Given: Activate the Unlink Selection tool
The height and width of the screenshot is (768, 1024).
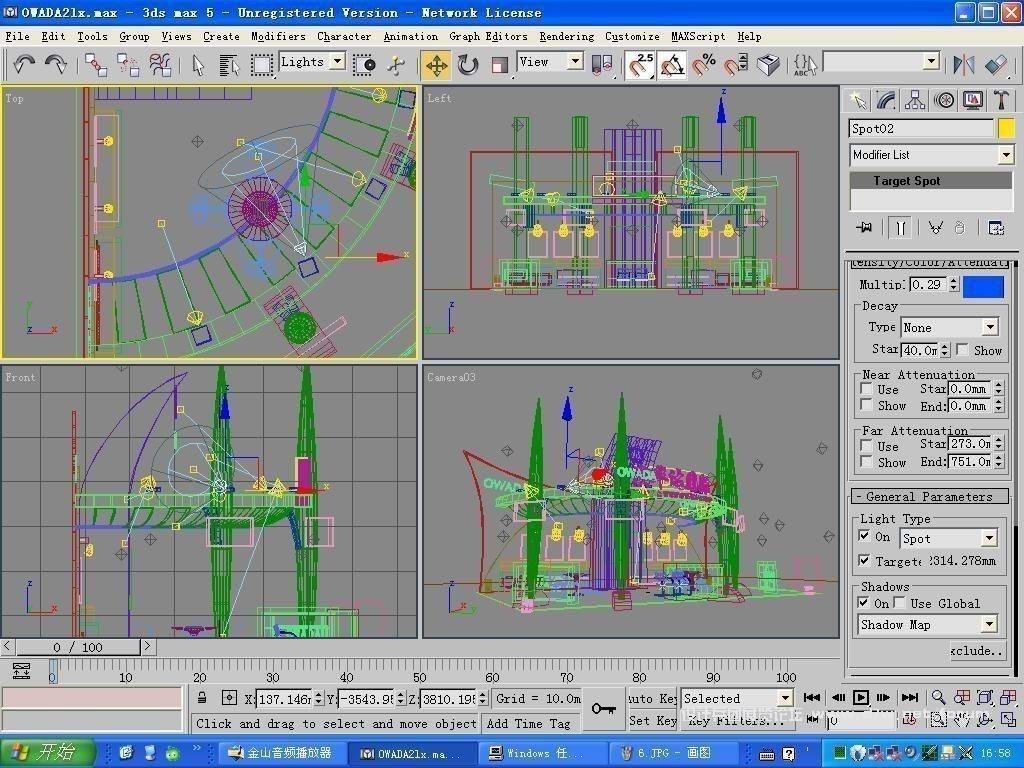Looking at the screenshot, I should [x=128, y=65].
